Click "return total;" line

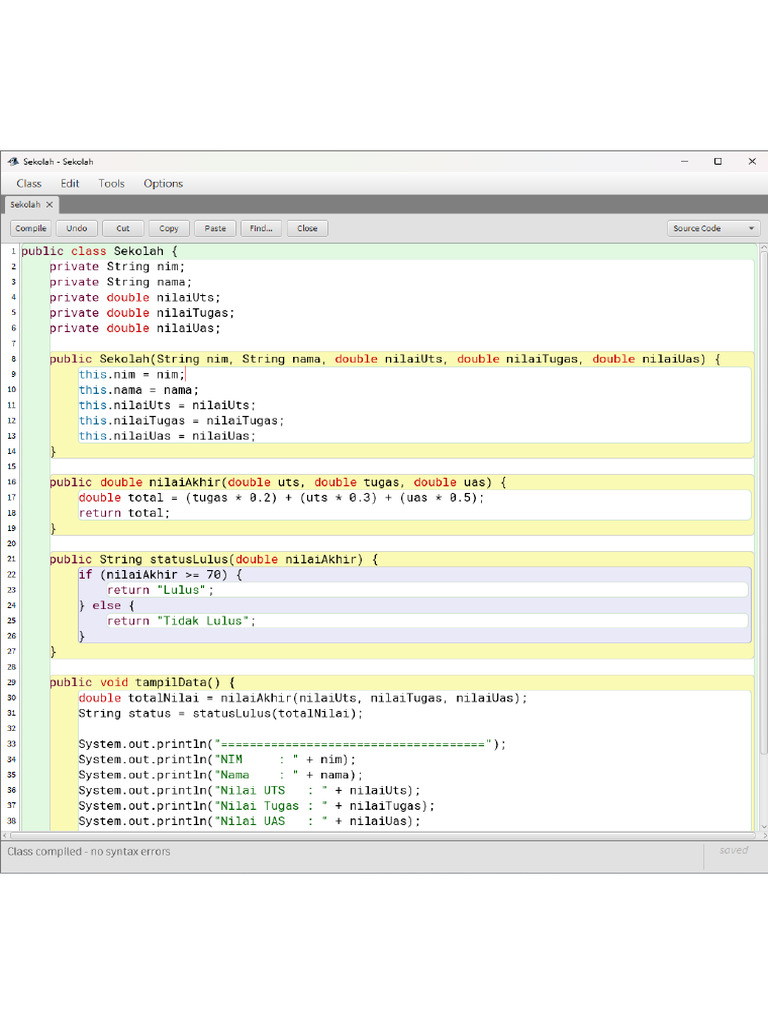(124, 513)
